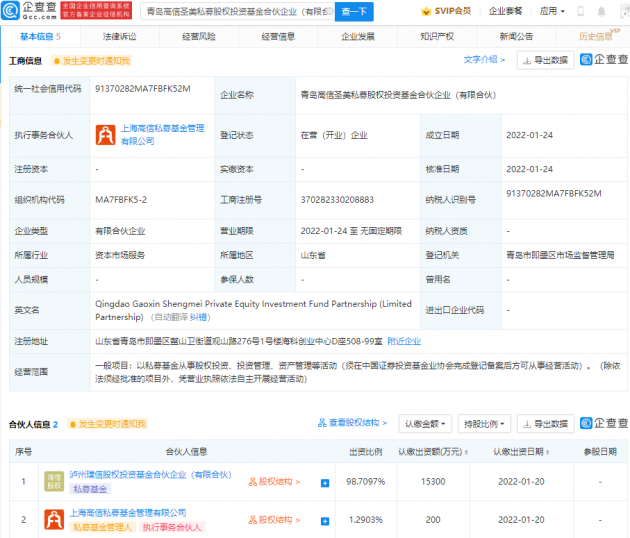The height and width of the screenshot is (538, 630).
Task: Open the 知识产权 tab
Action: 436,36
